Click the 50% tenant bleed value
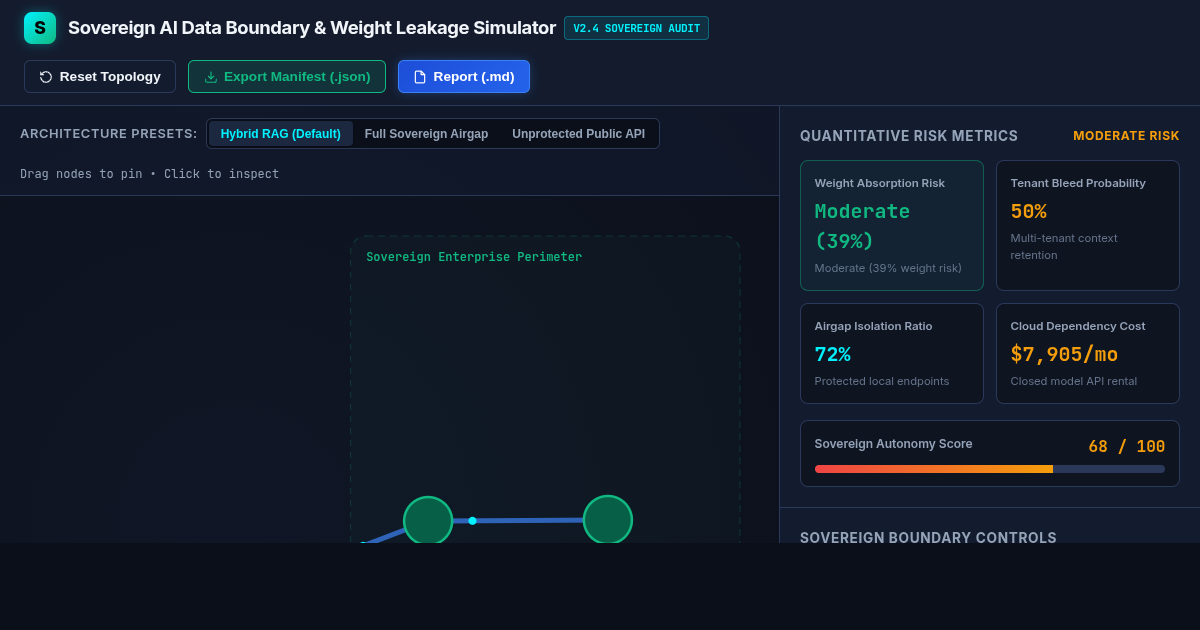The width and height of the screenshot is (1200, 630). (1028, 211)
